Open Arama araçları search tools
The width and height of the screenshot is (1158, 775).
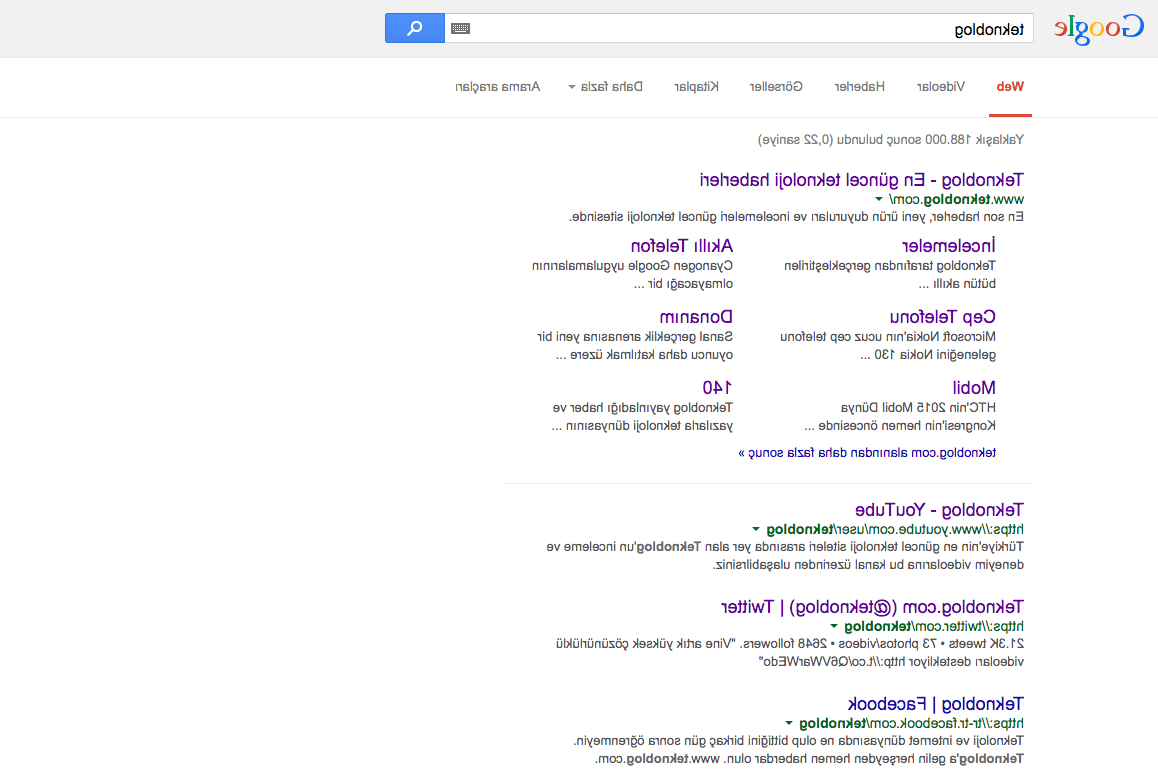(497, 86)
